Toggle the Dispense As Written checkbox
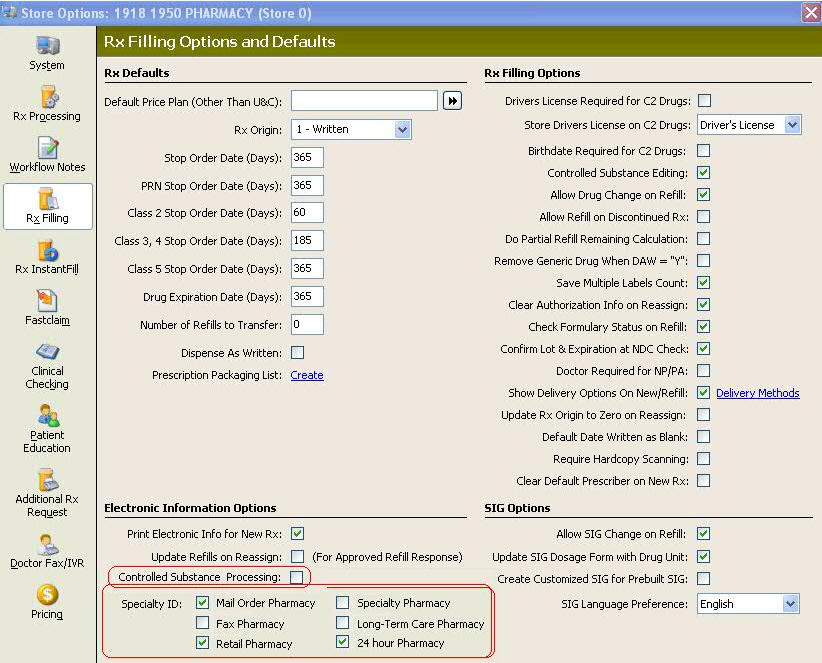822x663 pixels. (297, 352)
